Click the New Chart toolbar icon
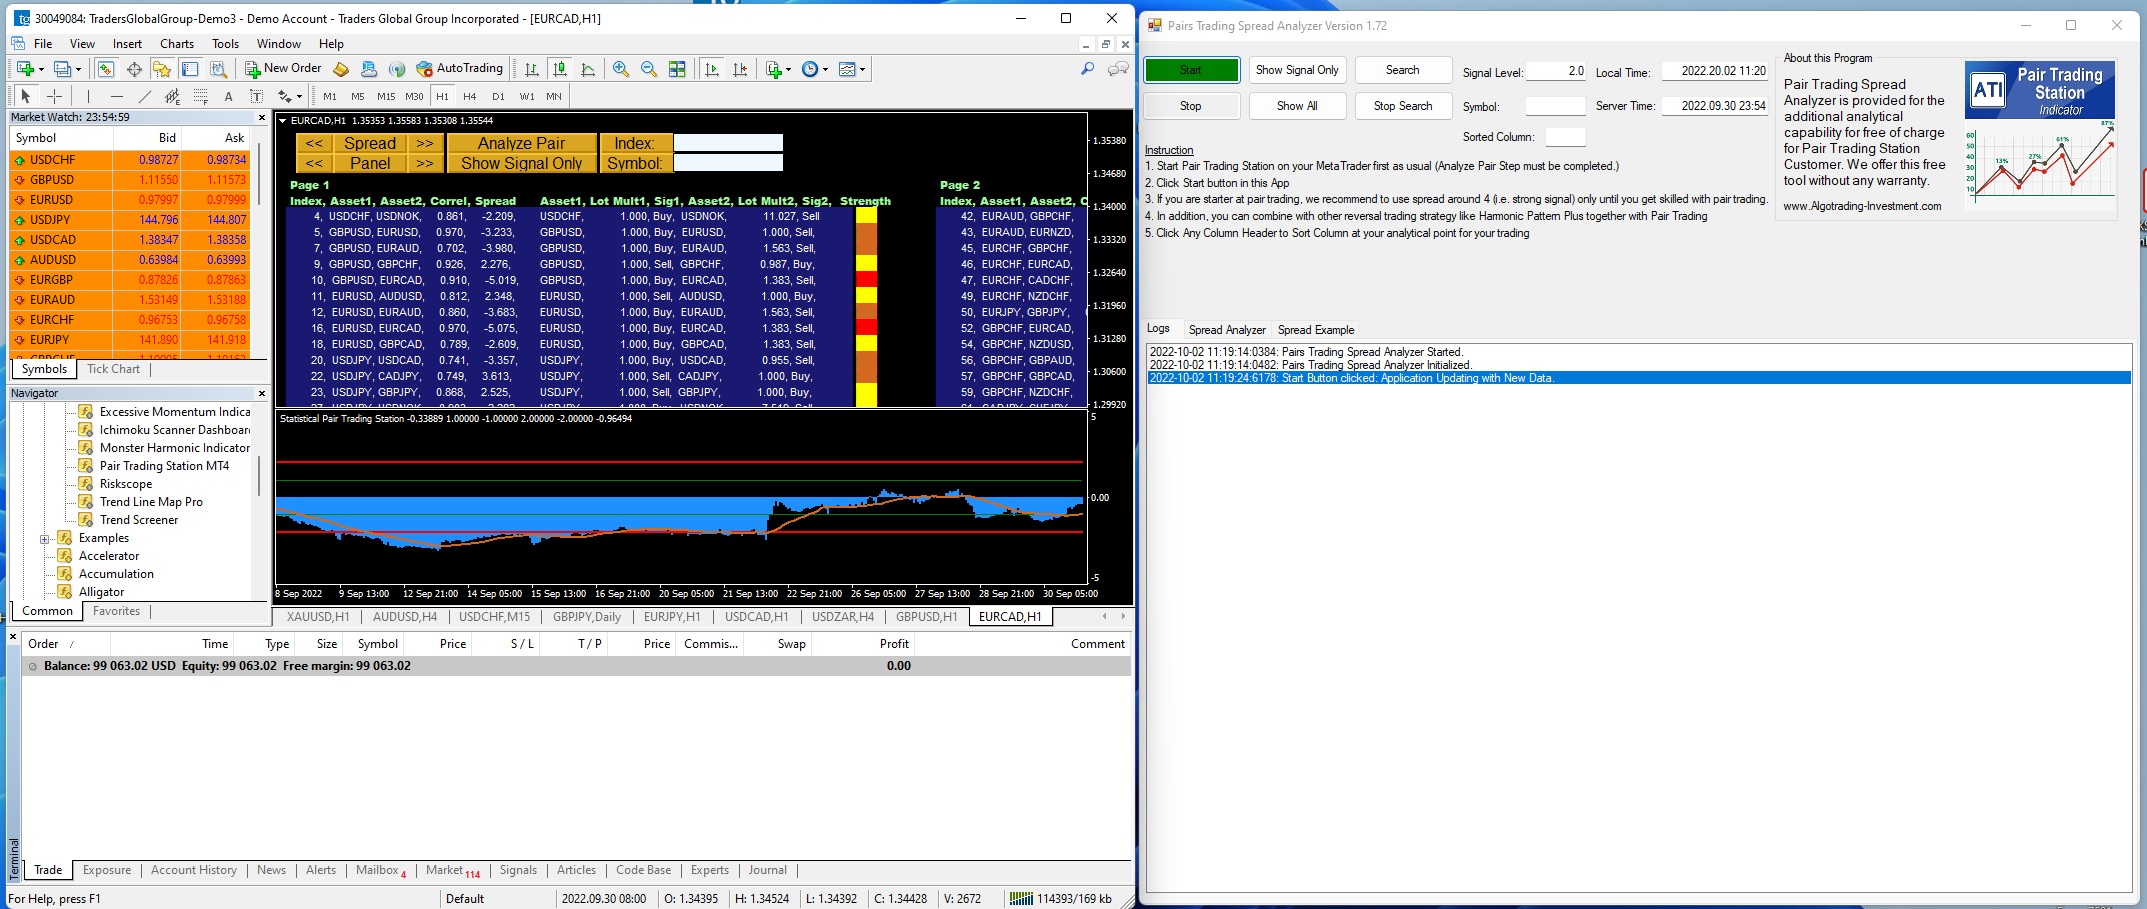The height and width of the screenshot is (909, 2147). pos(25,69)
